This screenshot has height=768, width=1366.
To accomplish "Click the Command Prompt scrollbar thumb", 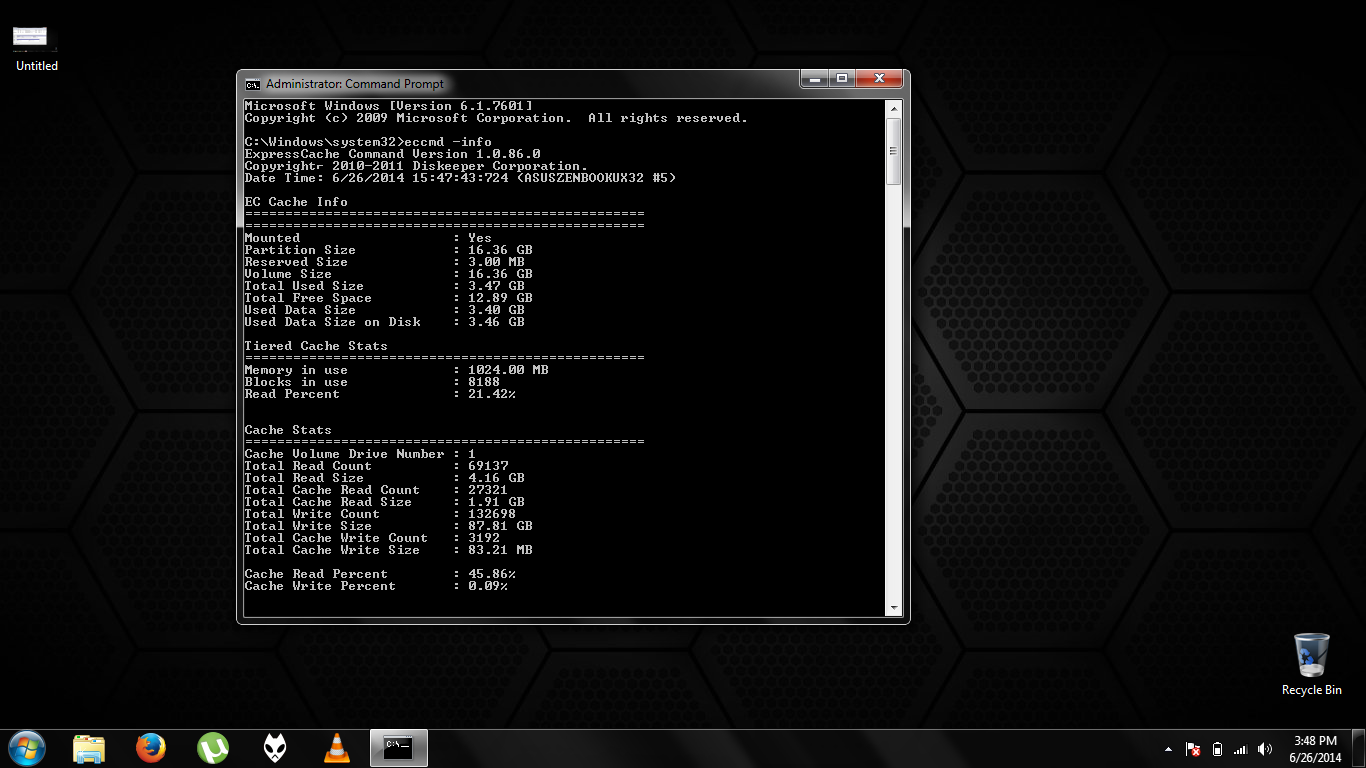I will [x=894, y=152].
